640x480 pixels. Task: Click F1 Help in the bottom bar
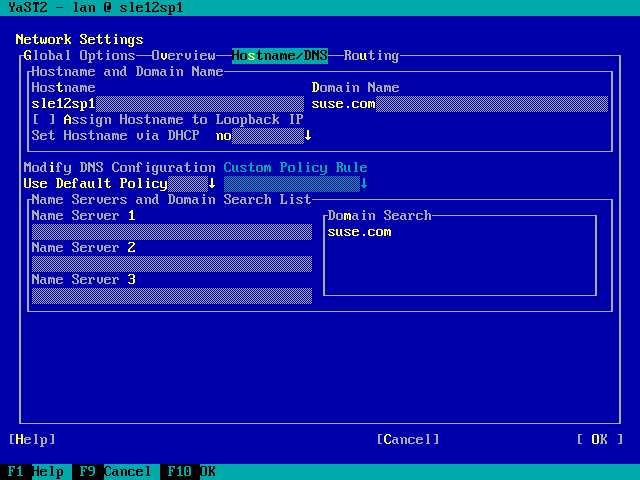point(35,472)
